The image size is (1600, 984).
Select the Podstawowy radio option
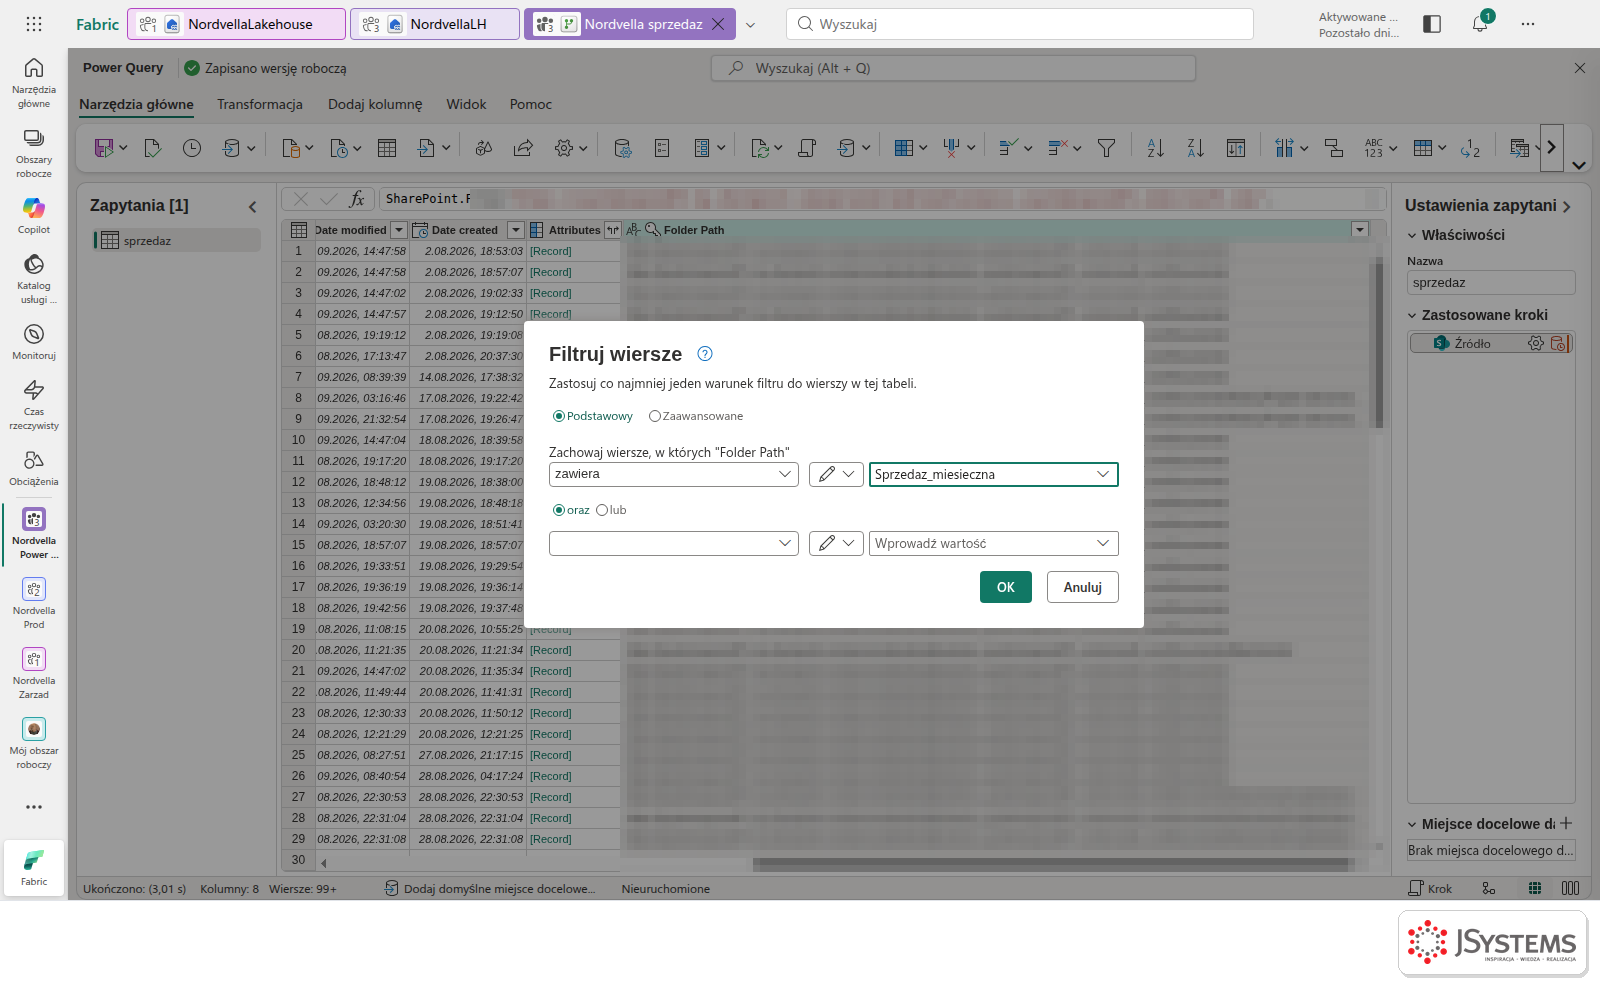pos(593,416)
